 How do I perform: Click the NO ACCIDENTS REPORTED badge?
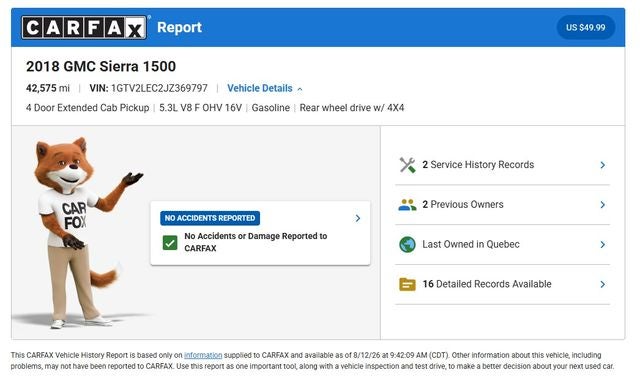pyautogui.click(x=210, y=218)
